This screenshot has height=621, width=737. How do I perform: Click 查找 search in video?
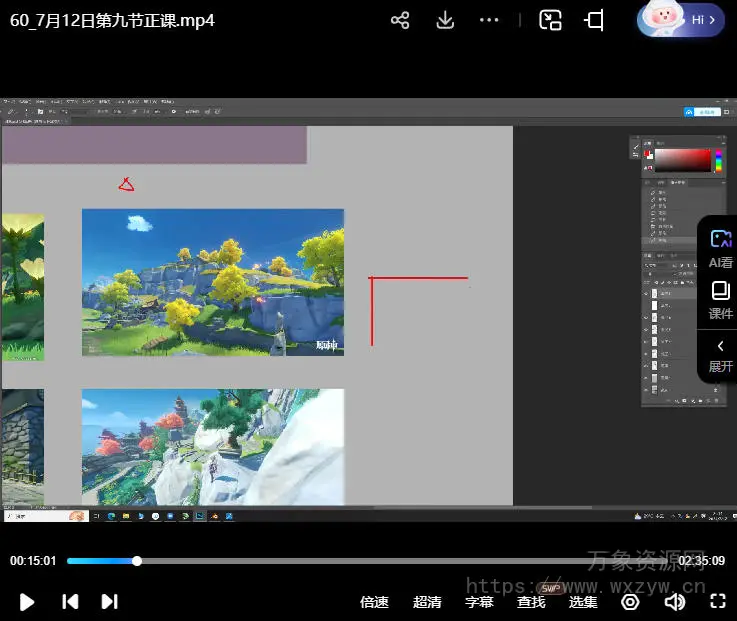point(531,602)
